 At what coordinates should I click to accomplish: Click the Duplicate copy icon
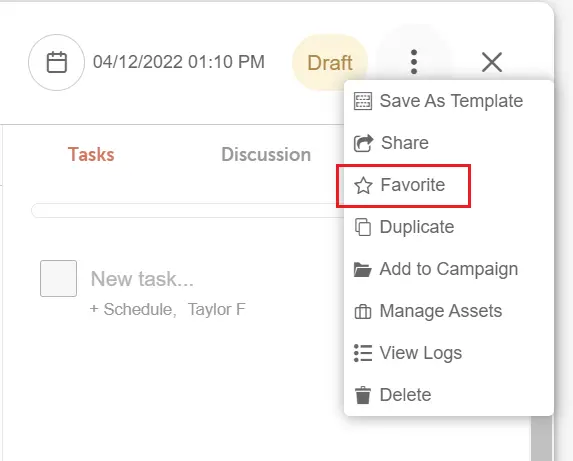coord(363,227)
